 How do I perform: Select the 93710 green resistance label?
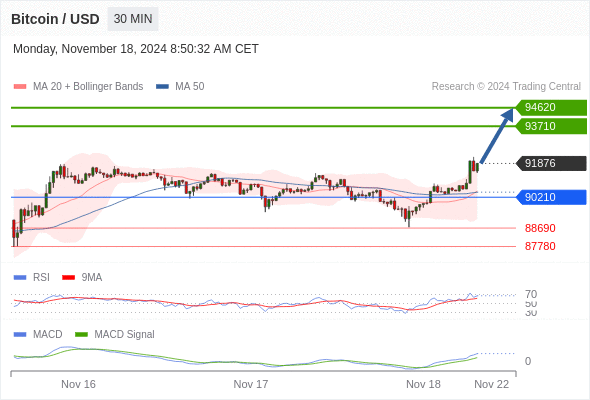click(x=551, y=126)
